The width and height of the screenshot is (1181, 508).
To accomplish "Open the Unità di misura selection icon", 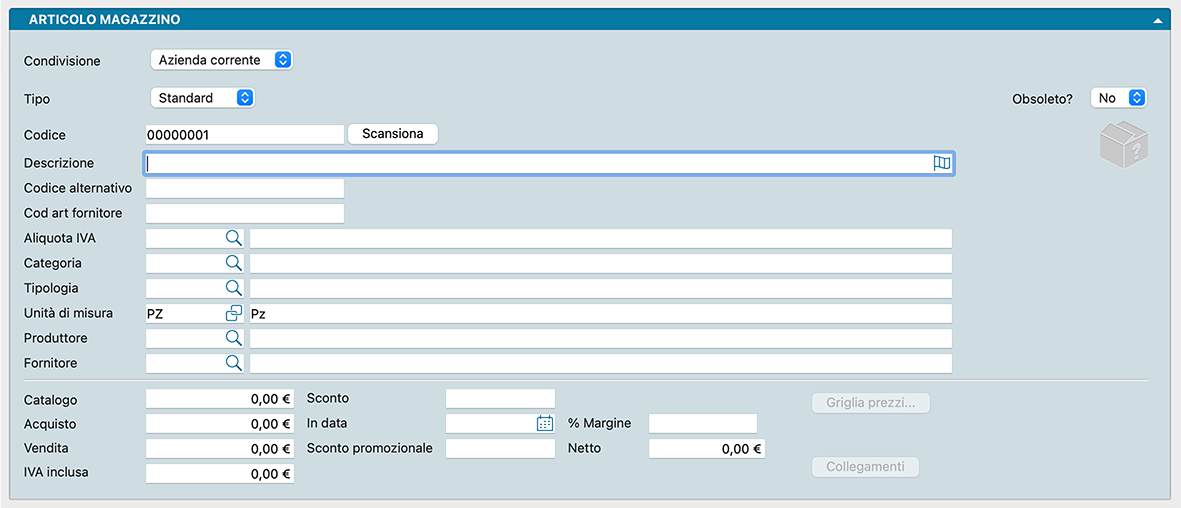I will (x=234, y=313).
